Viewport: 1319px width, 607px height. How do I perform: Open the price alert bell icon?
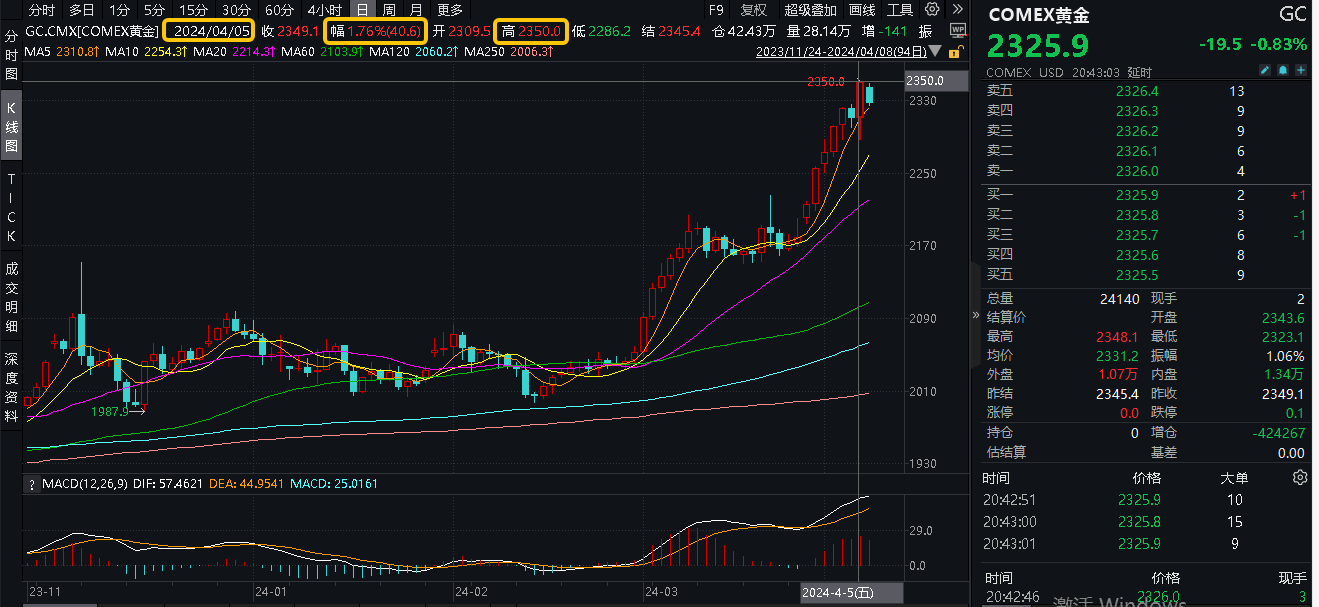pyautogui.click(x=1283, y=70)
